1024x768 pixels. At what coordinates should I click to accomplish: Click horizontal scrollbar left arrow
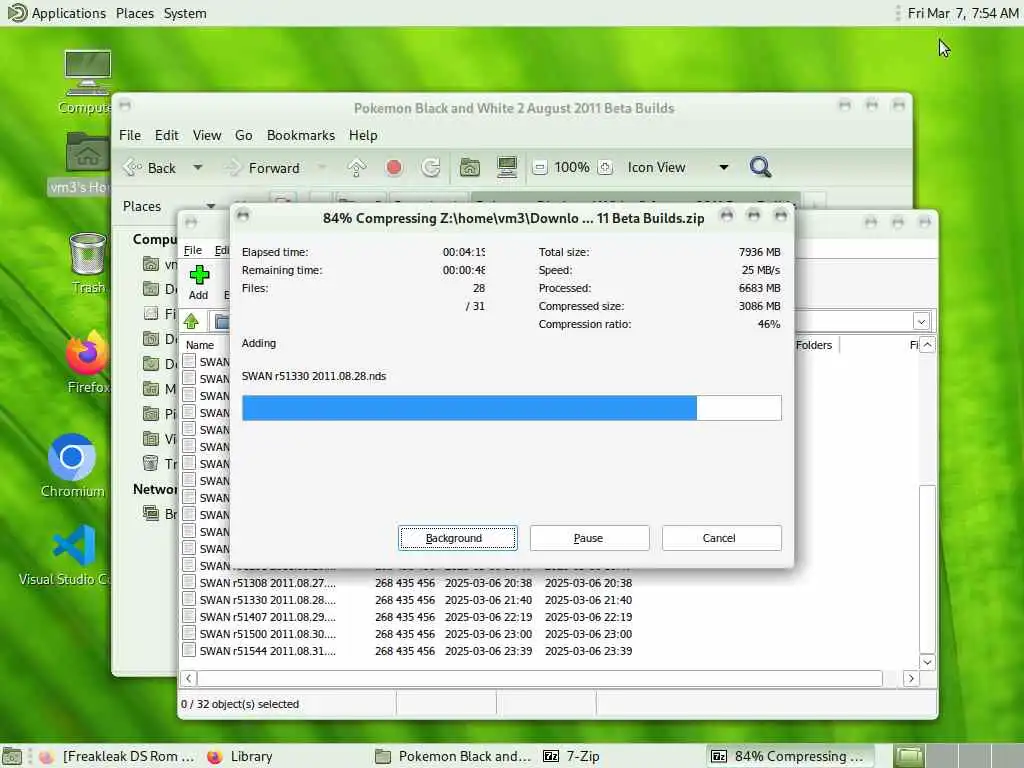pyautogui.click(x=189, y=679)
